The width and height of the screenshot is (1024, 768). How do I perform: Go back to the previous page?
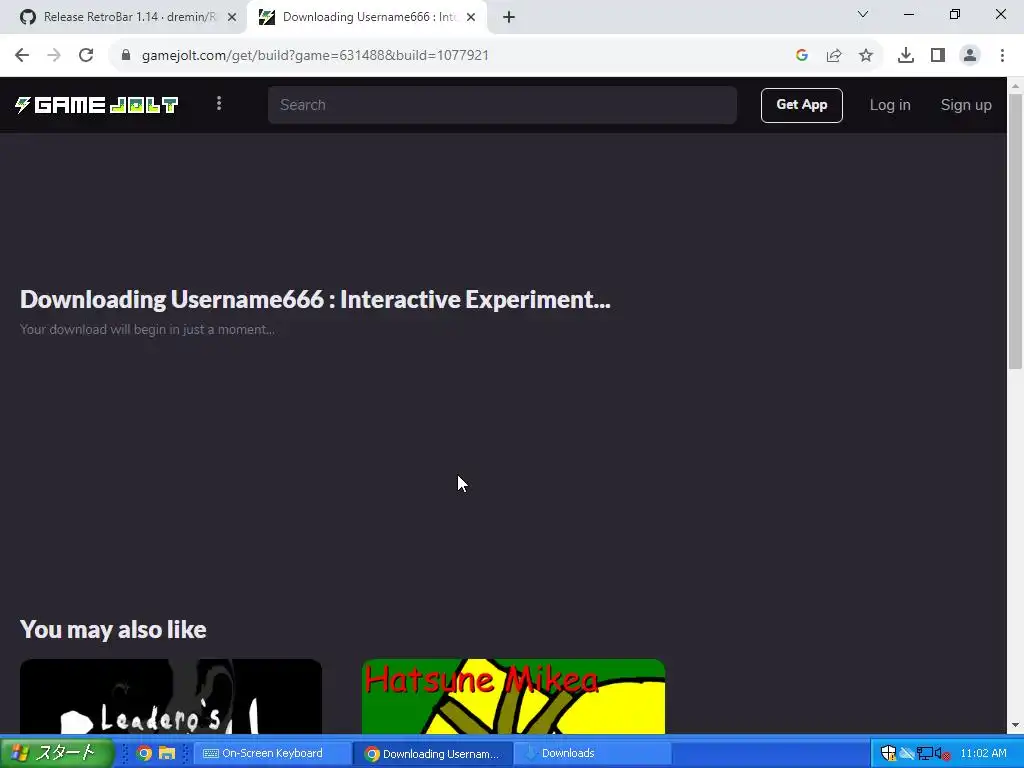(22, 55)
